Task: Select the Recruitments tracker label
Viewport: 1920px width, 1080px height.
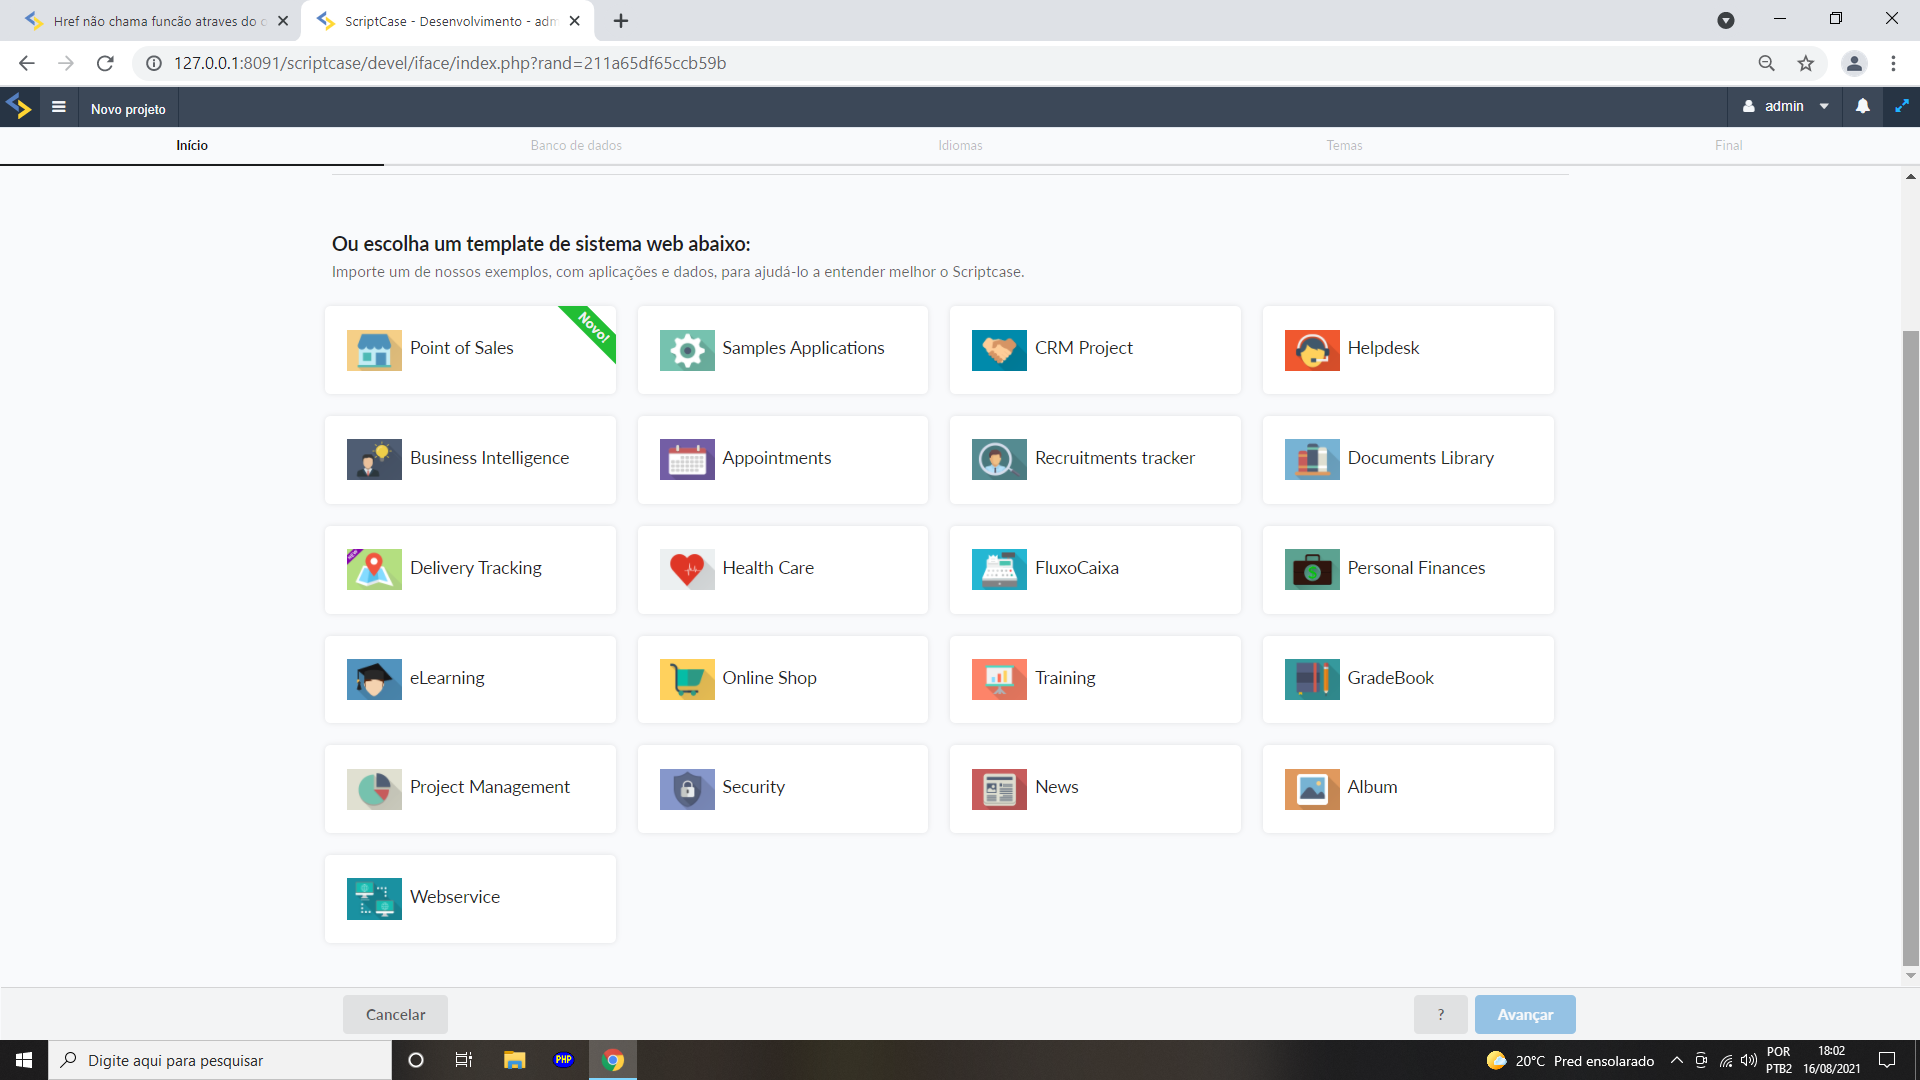Action: coord(1115,458)
